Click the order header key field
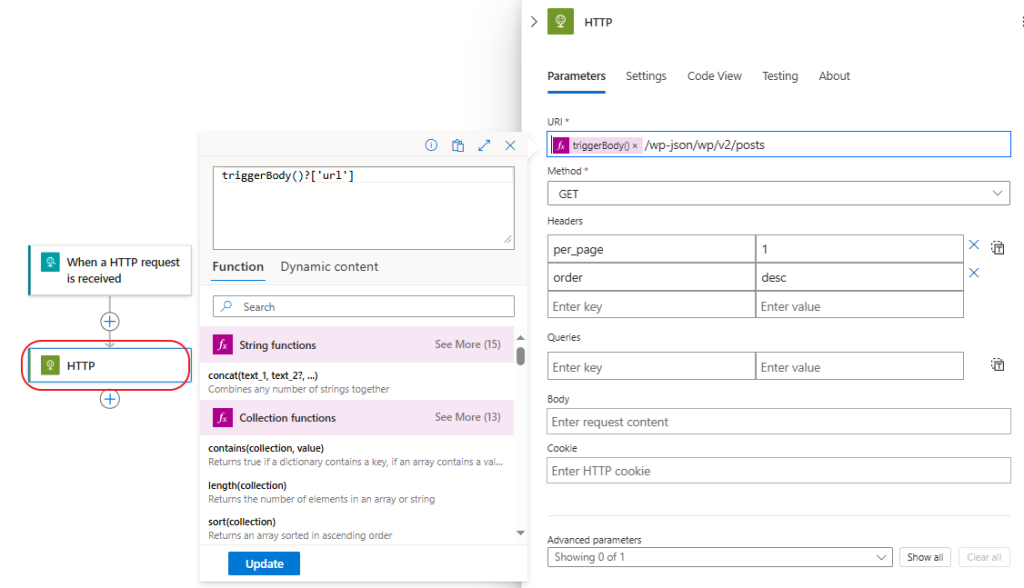 (651, 277)
